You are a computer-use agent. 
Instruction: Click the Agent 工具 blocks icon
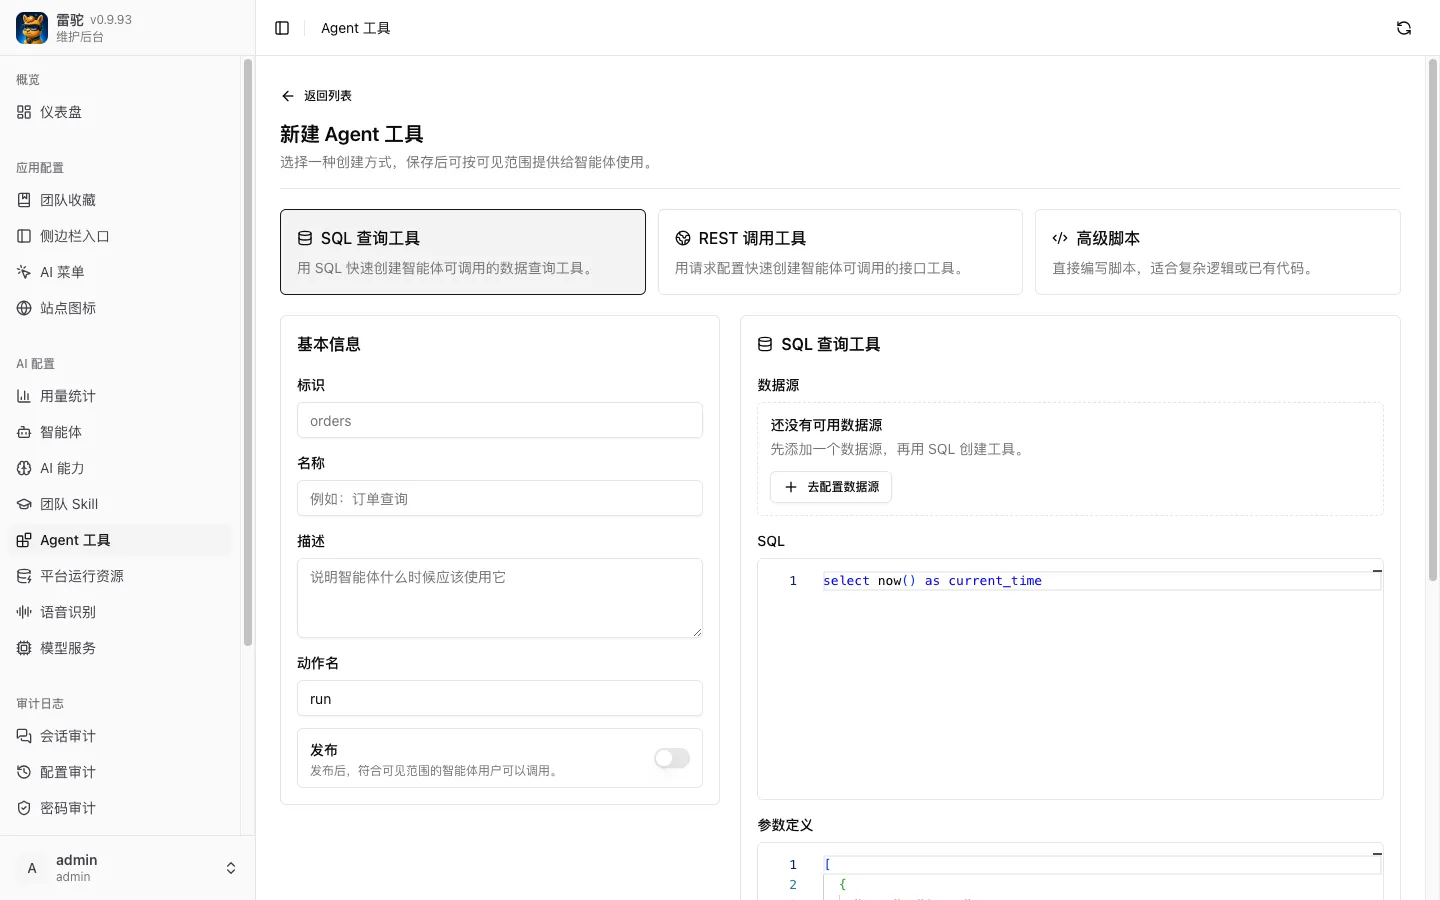pyautogui.click(x=24, y=540)
